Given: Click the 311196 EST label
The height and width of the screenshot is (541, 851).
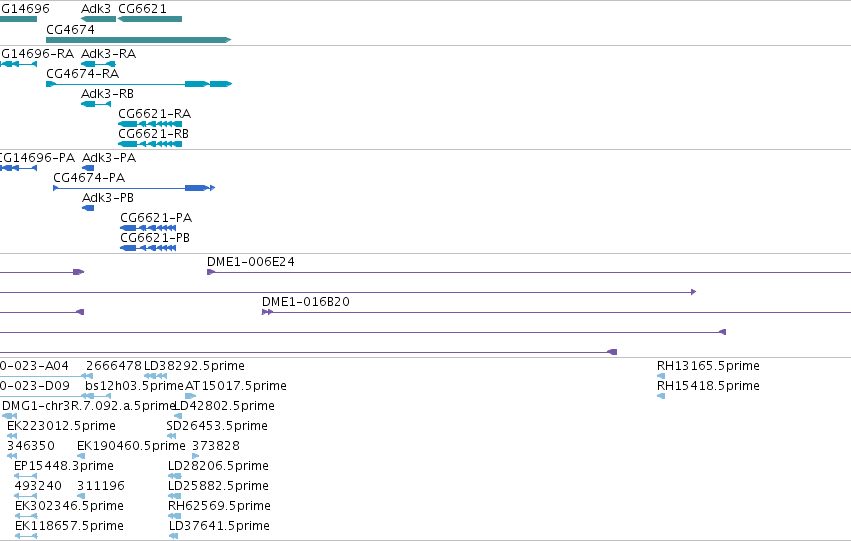Looking at the screenshot, I should click(101, 486).
